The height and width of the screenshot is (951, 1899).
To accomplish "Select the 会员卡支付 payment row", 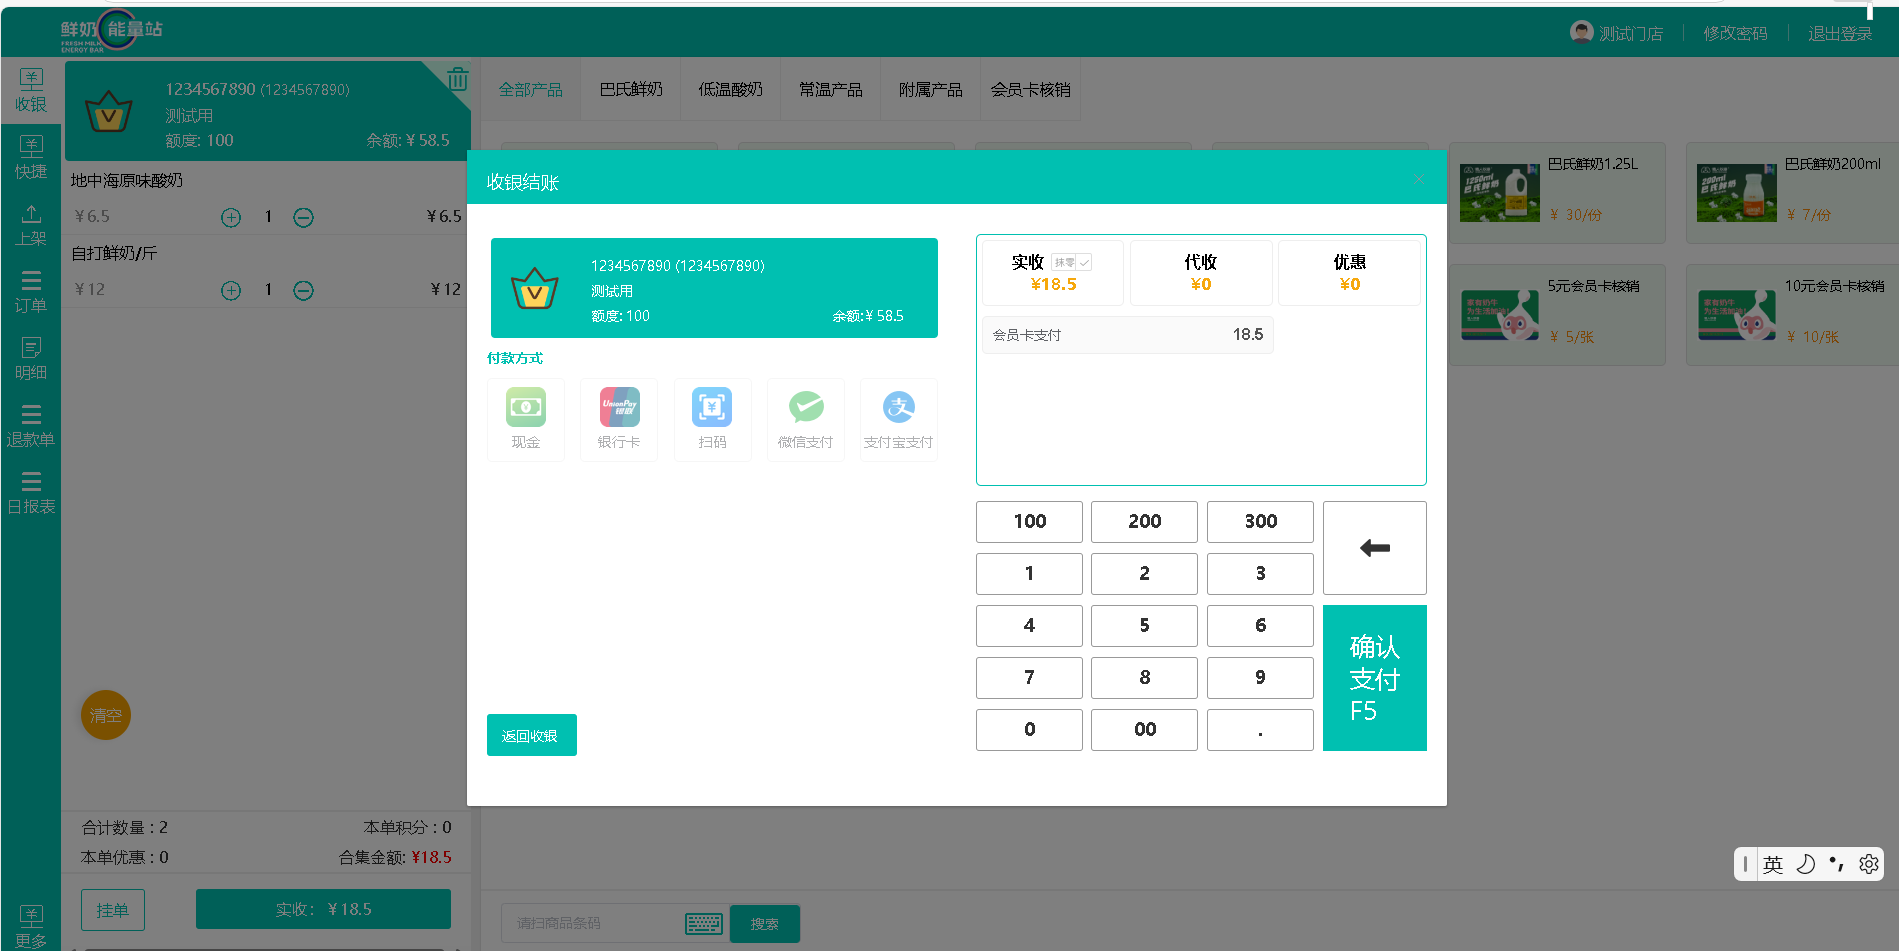I will (x=1126, y=335).
